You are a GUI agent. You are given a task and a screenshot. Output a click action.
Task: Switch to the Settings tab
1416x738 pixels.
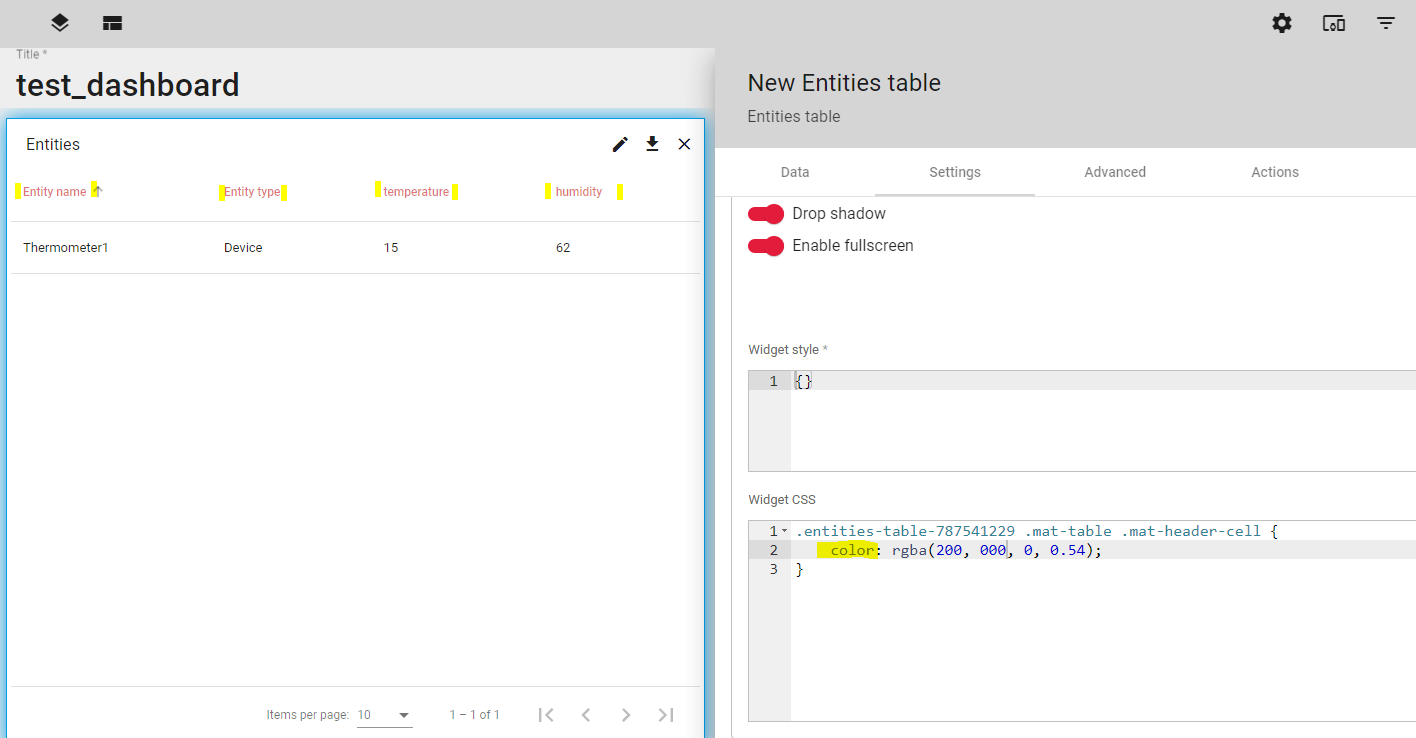tap(955, 172)
